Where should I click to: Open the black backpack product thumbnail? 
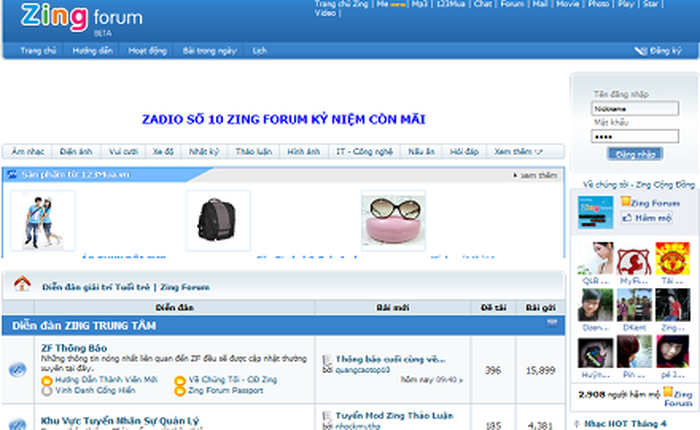click(218, 220)
